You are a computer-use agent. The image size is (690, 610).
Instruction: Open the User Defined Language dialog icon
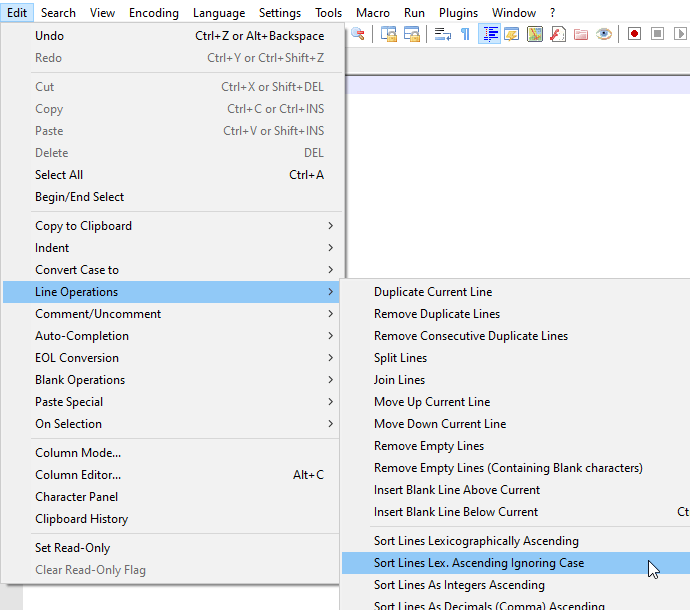point(512,34)
